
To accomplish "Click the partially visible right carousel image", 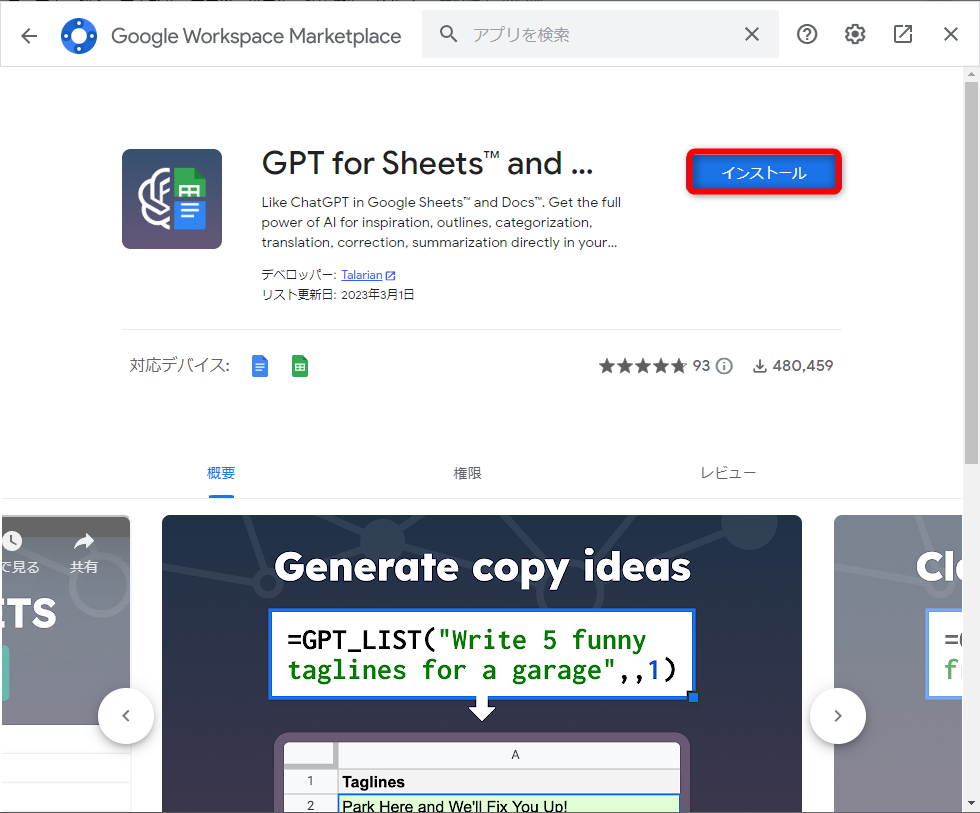I will [x=898, y=664].
